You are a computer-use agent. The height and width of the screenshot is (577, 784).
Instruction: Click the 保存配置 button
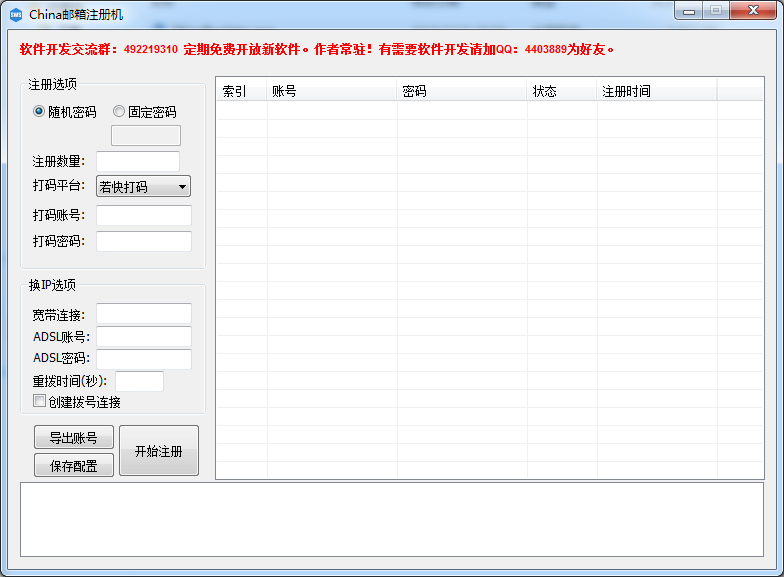click(74, 466)
